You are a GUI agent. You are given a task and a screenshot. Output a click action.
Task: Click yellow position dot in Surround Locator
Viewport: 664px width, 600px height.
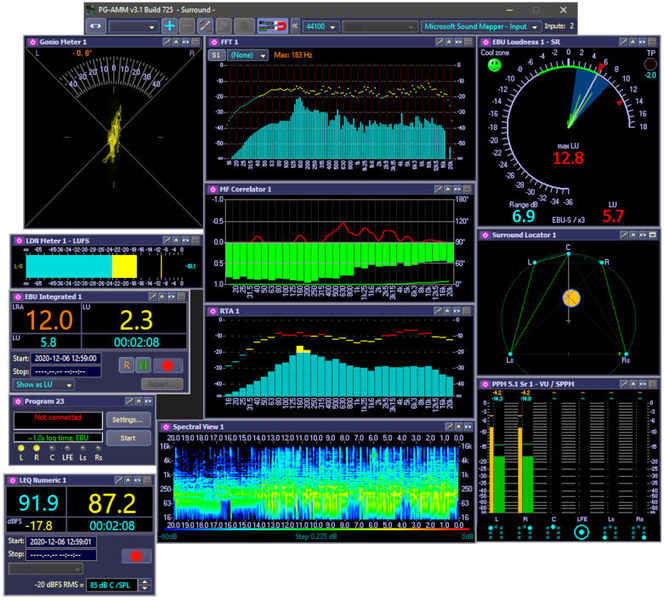pyautogui.click(x=571, y=298)
